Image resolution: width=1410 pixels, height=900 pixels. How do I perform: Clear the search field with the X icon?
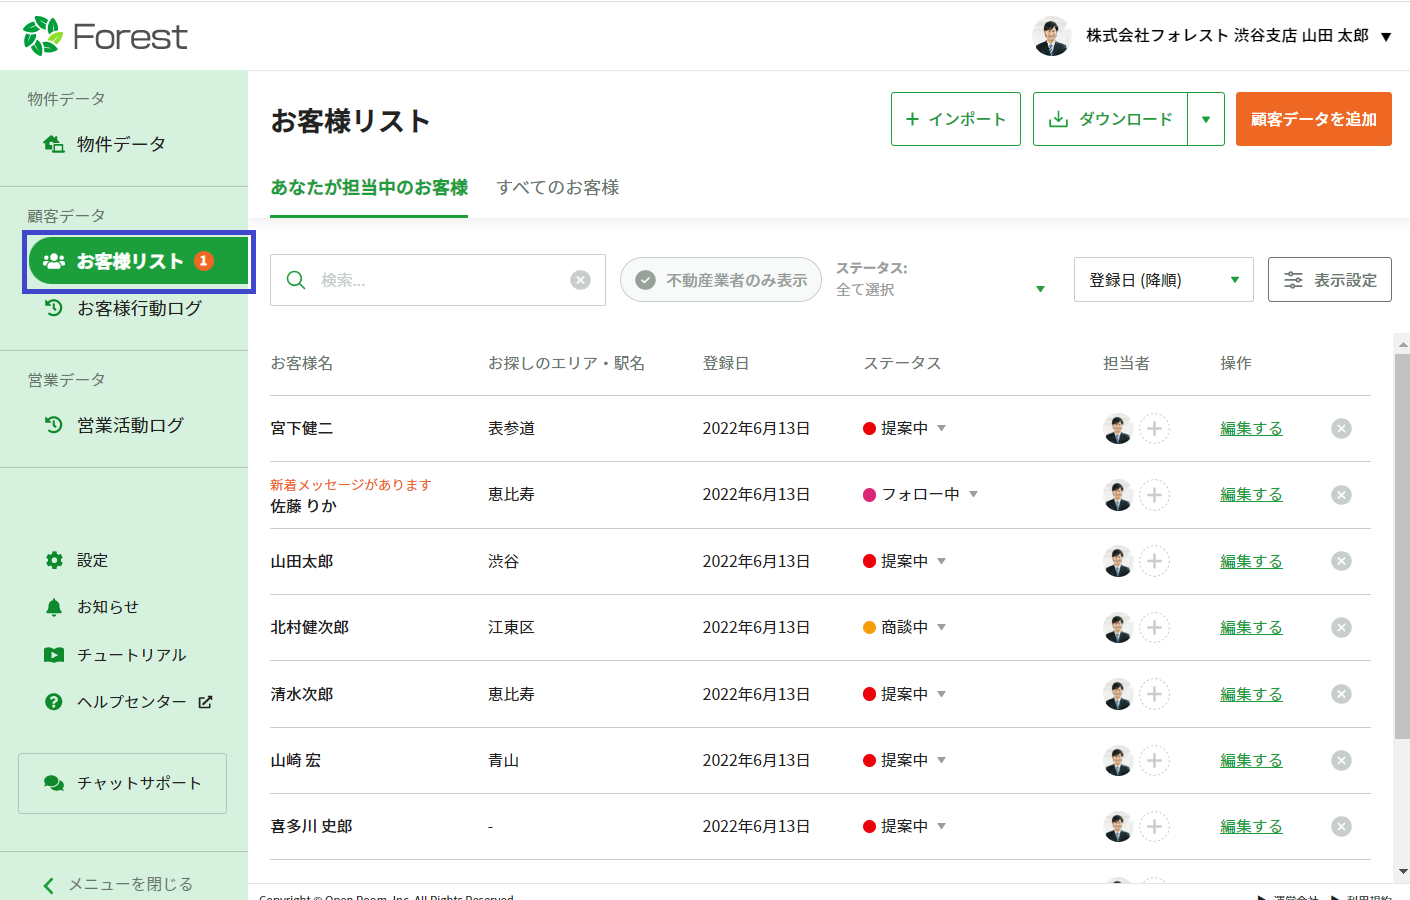click(x=580, y=280)
